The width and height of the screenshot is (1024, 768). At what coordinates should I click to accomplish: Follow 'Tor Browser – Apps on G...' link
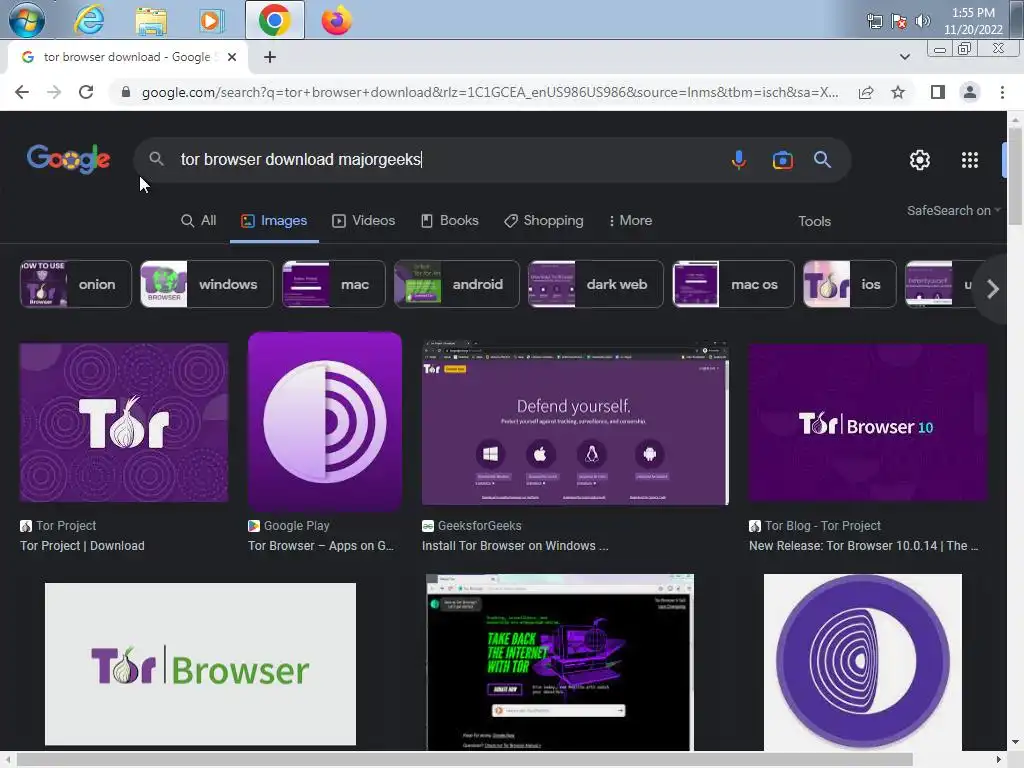point(321,546)
